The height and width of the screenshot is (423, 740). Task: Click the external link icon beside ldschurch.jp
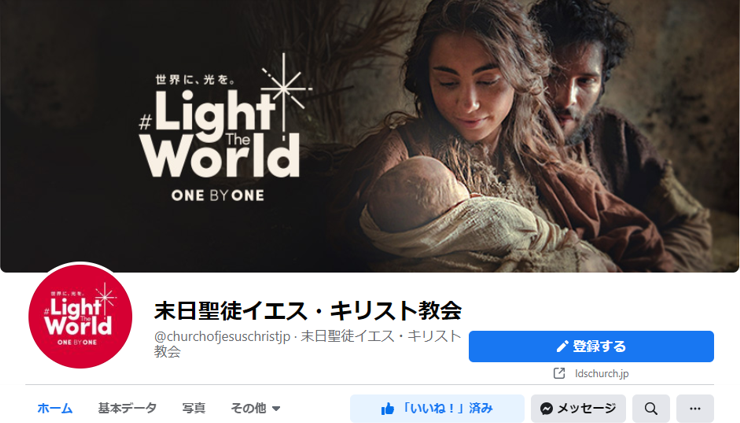tap(559, 373)
